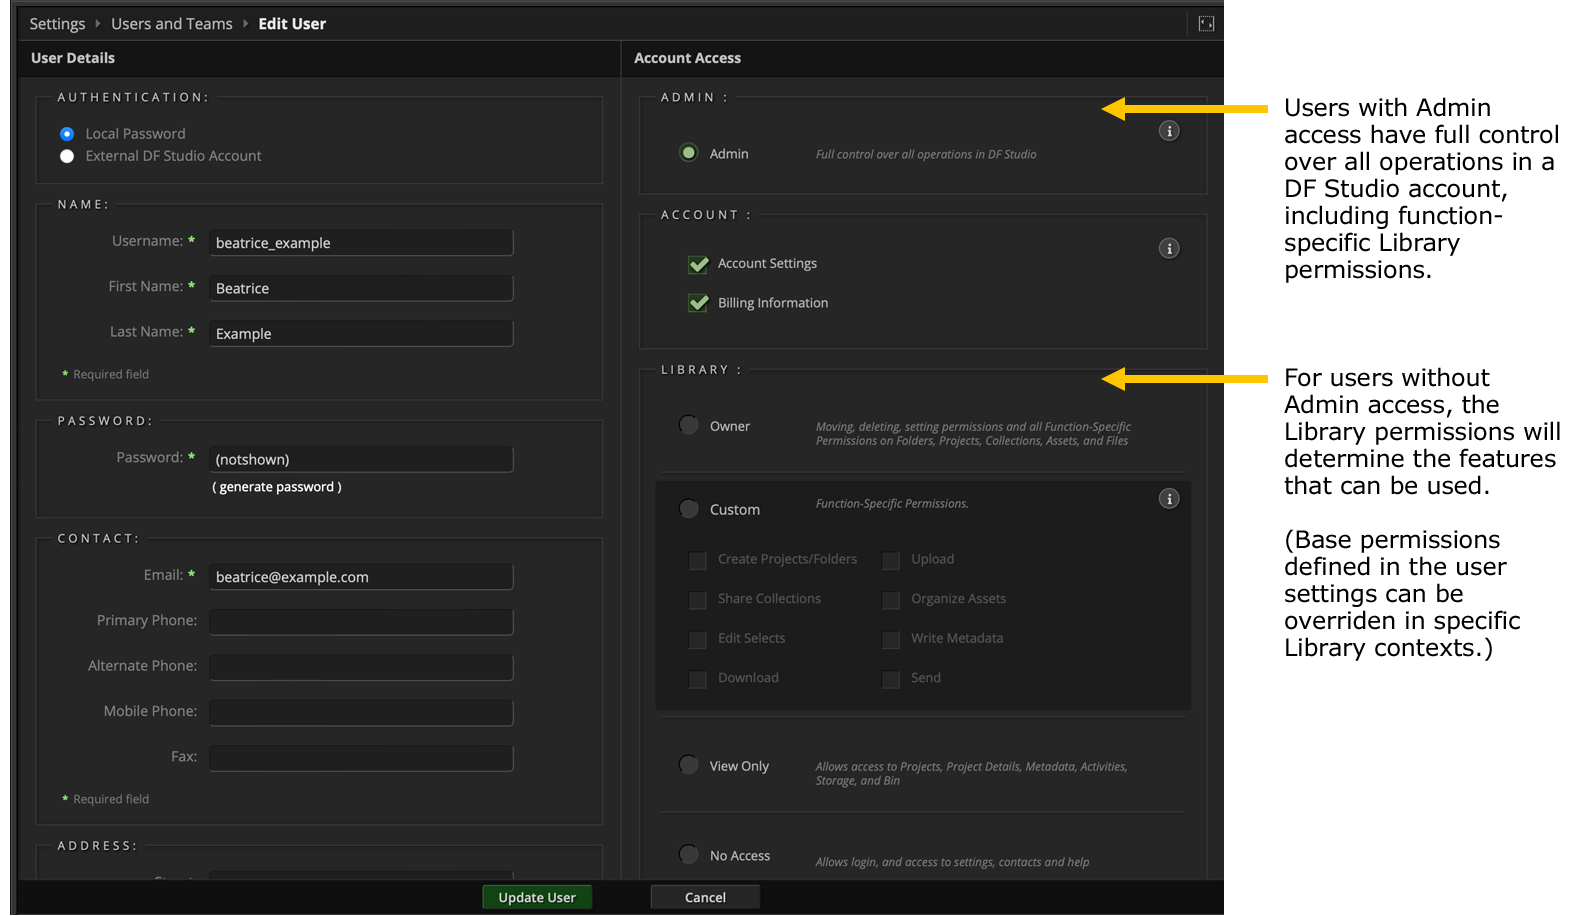The height and width of the screenshot is (916, 1580).
Task: Uncheck the Billing Information checkbox
Action: pyautogui.click(x=698, y=303)
